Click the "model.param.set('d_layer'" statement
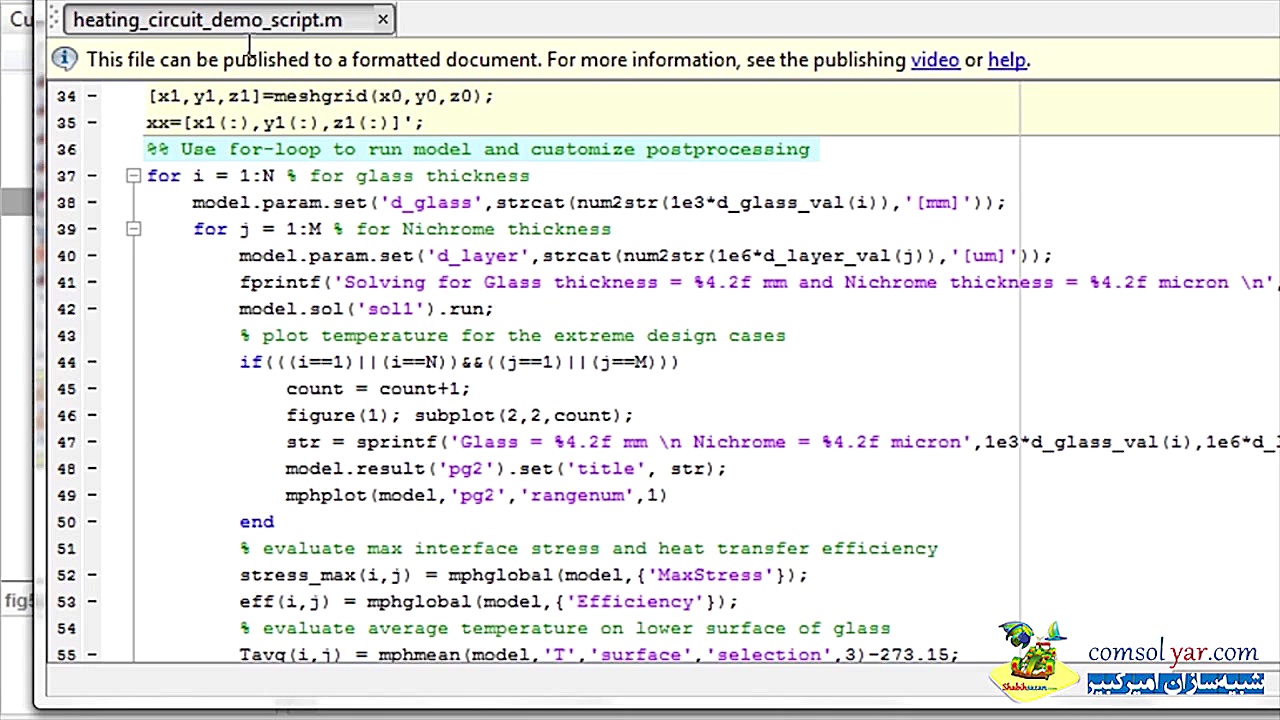1280x720 pixels. tap(646, 256)
